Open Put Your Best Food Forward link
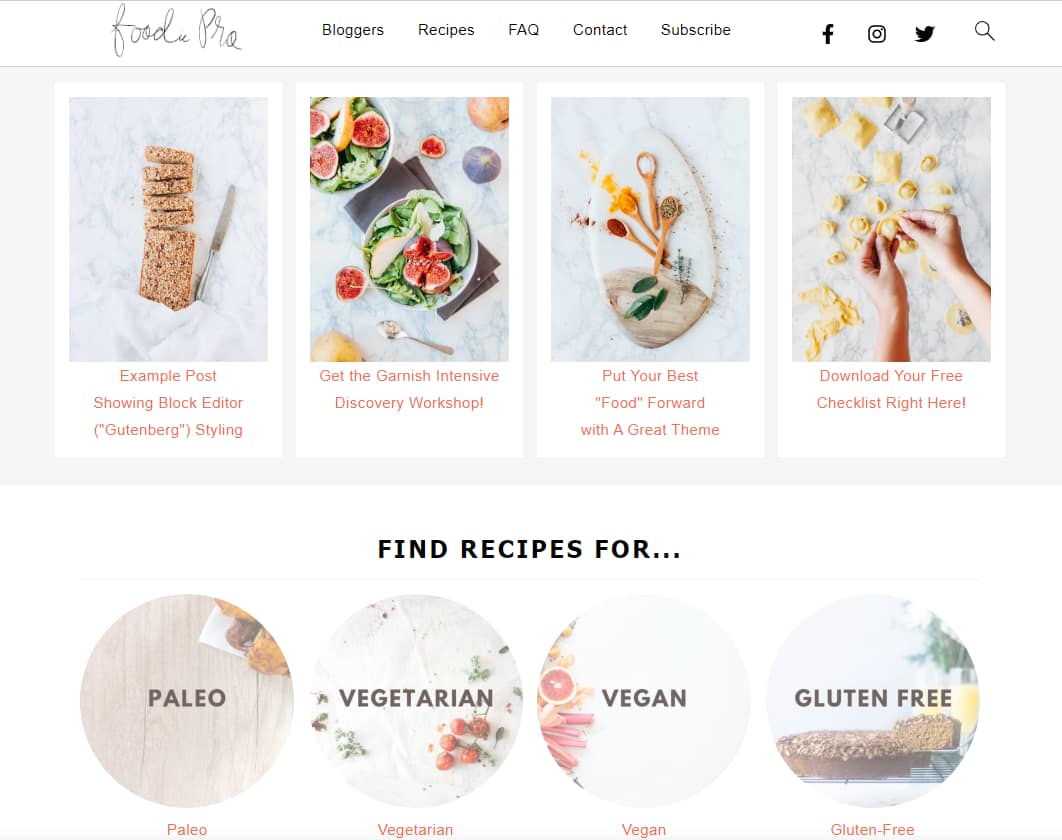1062x840 pixels. 650,402
